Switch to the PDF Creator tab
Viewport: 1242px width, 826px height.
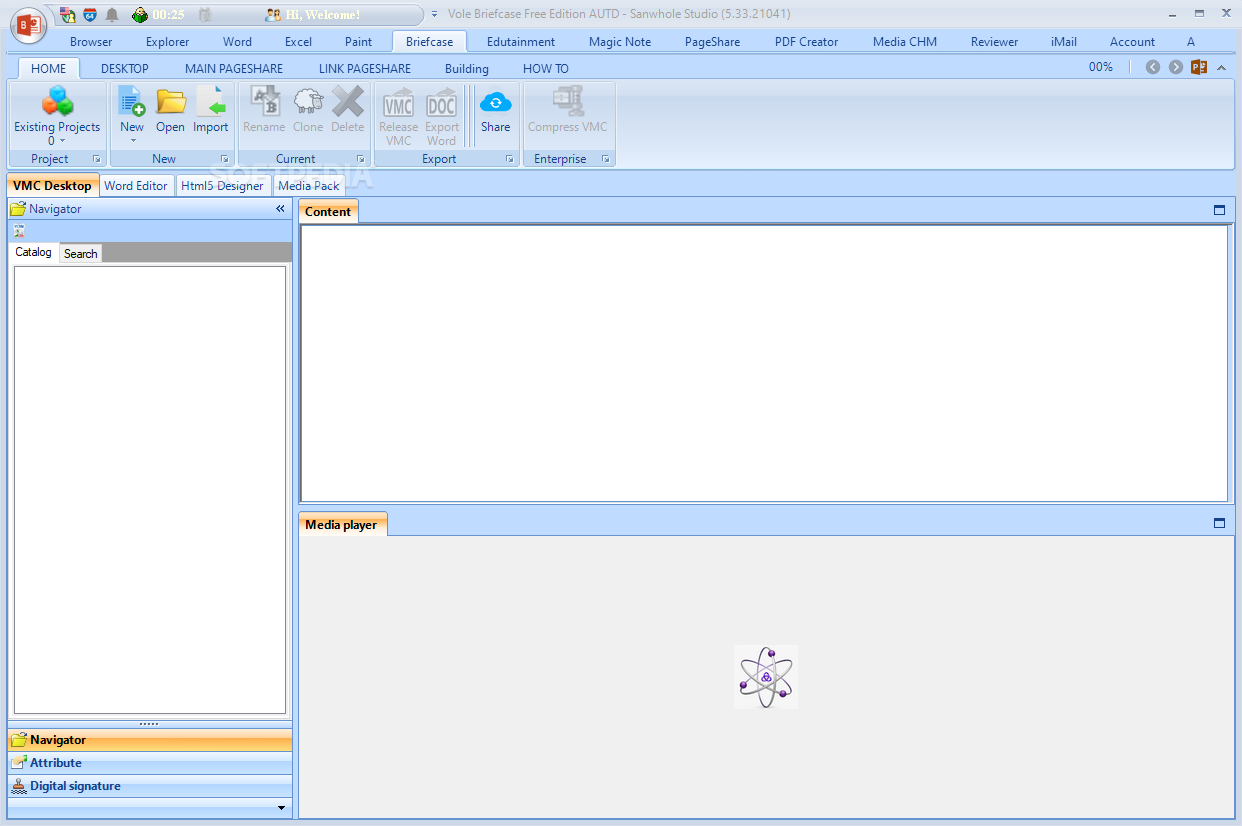pyautogui.click(x=806, y=42)
